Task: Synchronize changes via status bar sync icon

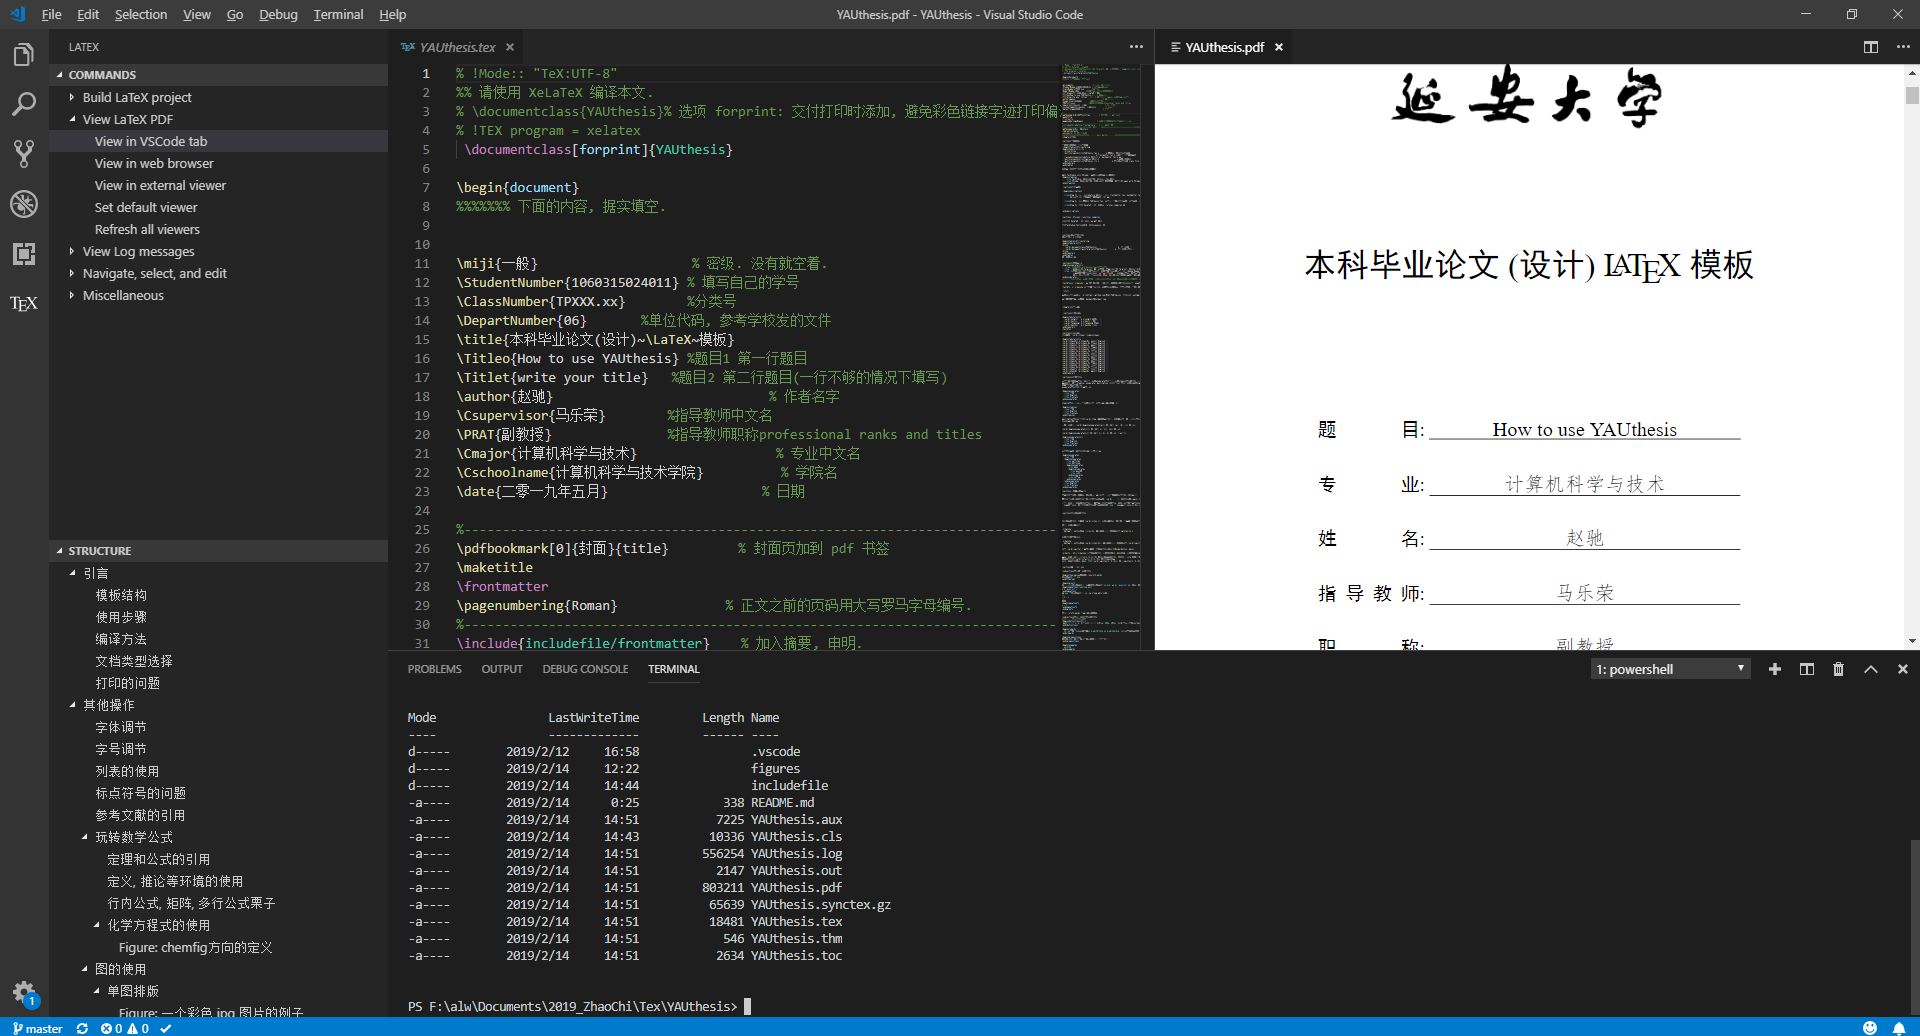Action: 82,1028
